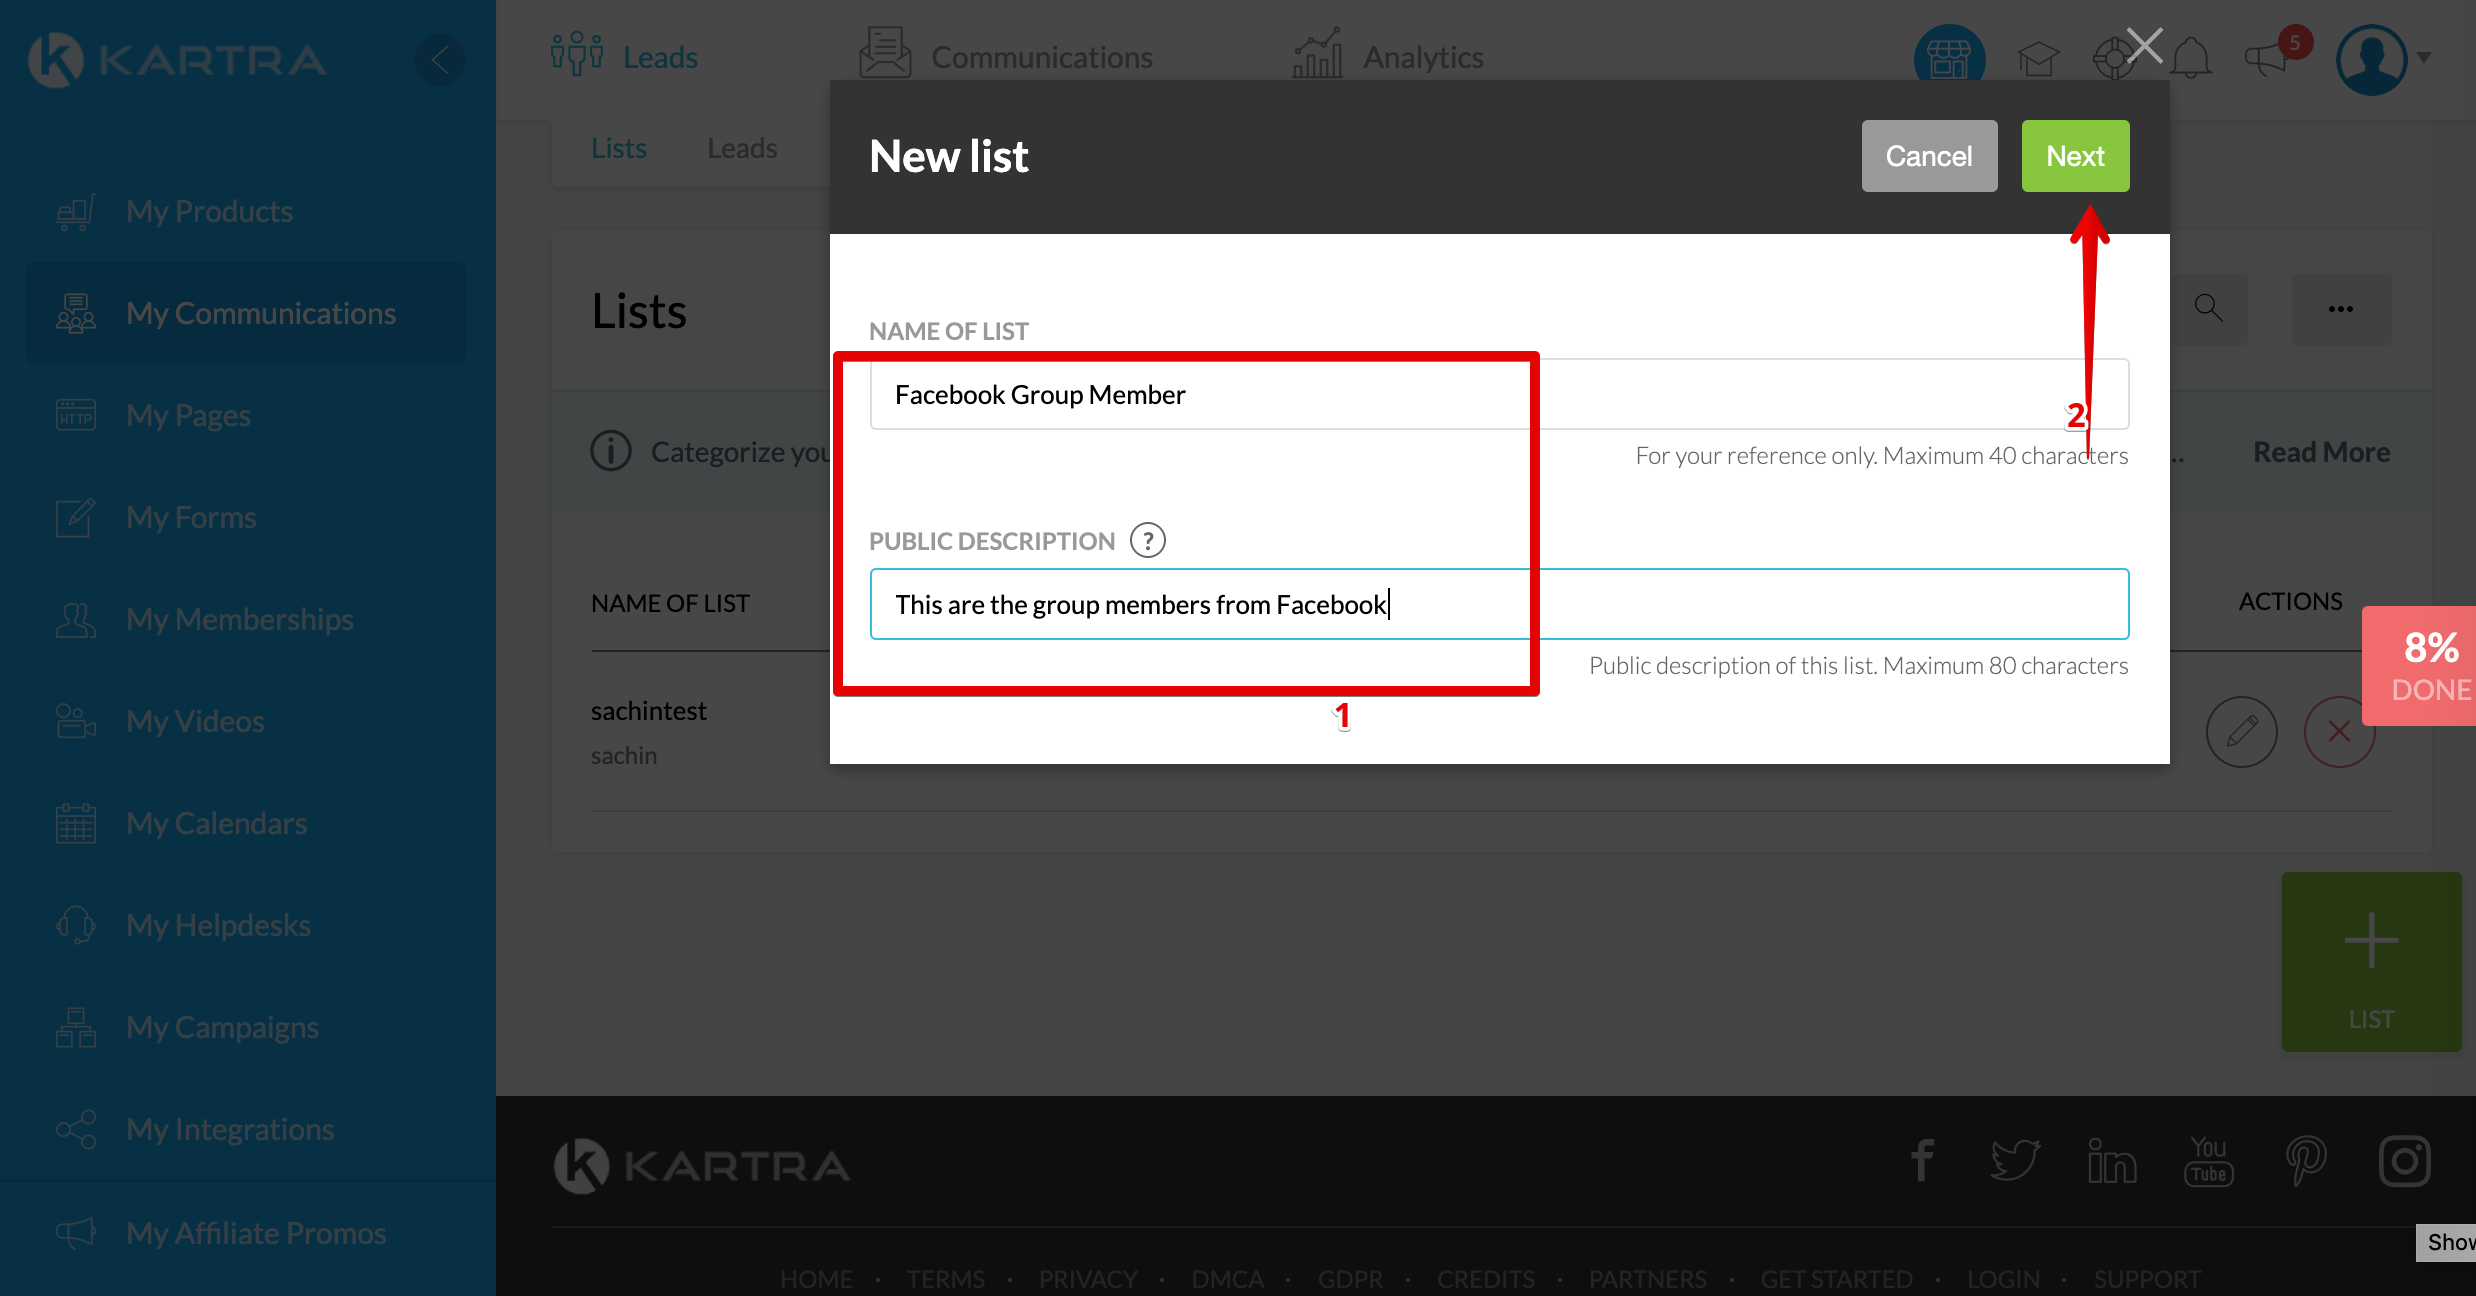Screen dimensions: 2476x1296
Task: Click the Public Description help icon
Action: [x=1147, y=541]
